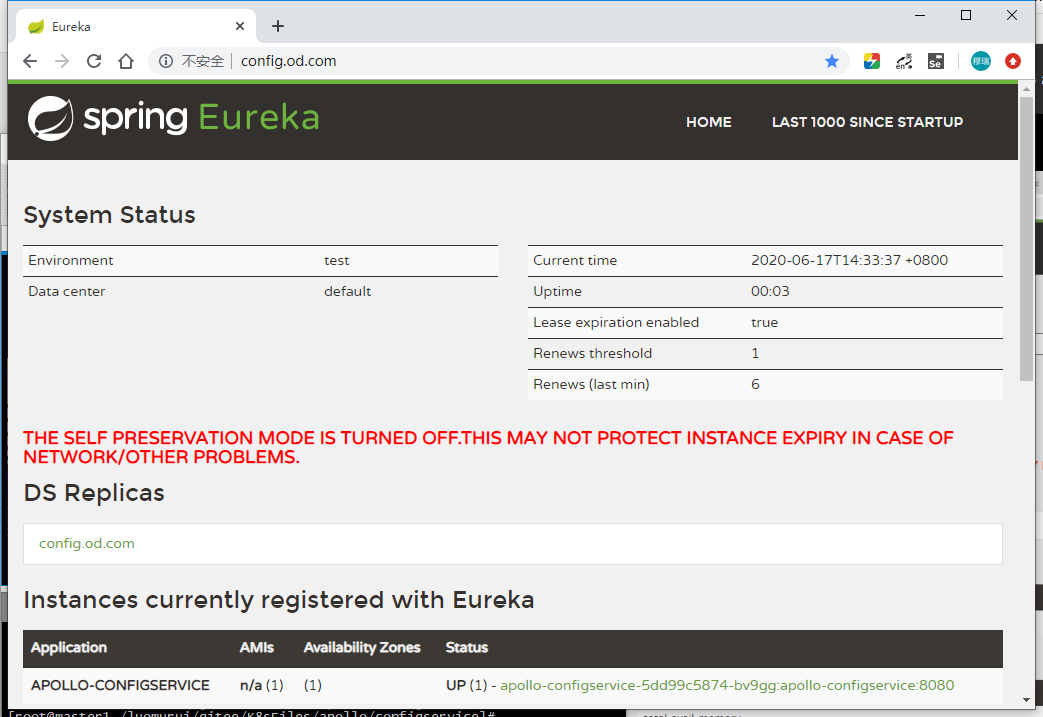
Task: Click the Spring Eureka logo
Action: point(173,118)
